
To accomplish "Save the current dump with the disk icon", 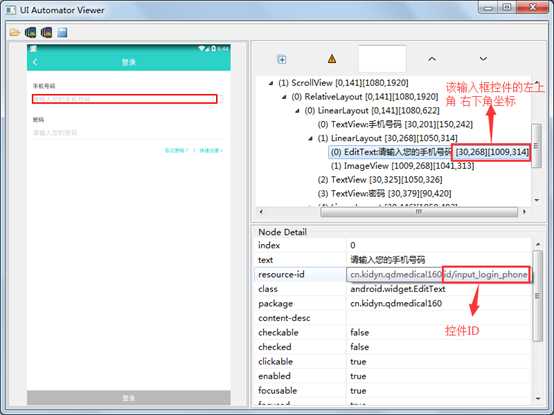I will (x=62, y=32).
